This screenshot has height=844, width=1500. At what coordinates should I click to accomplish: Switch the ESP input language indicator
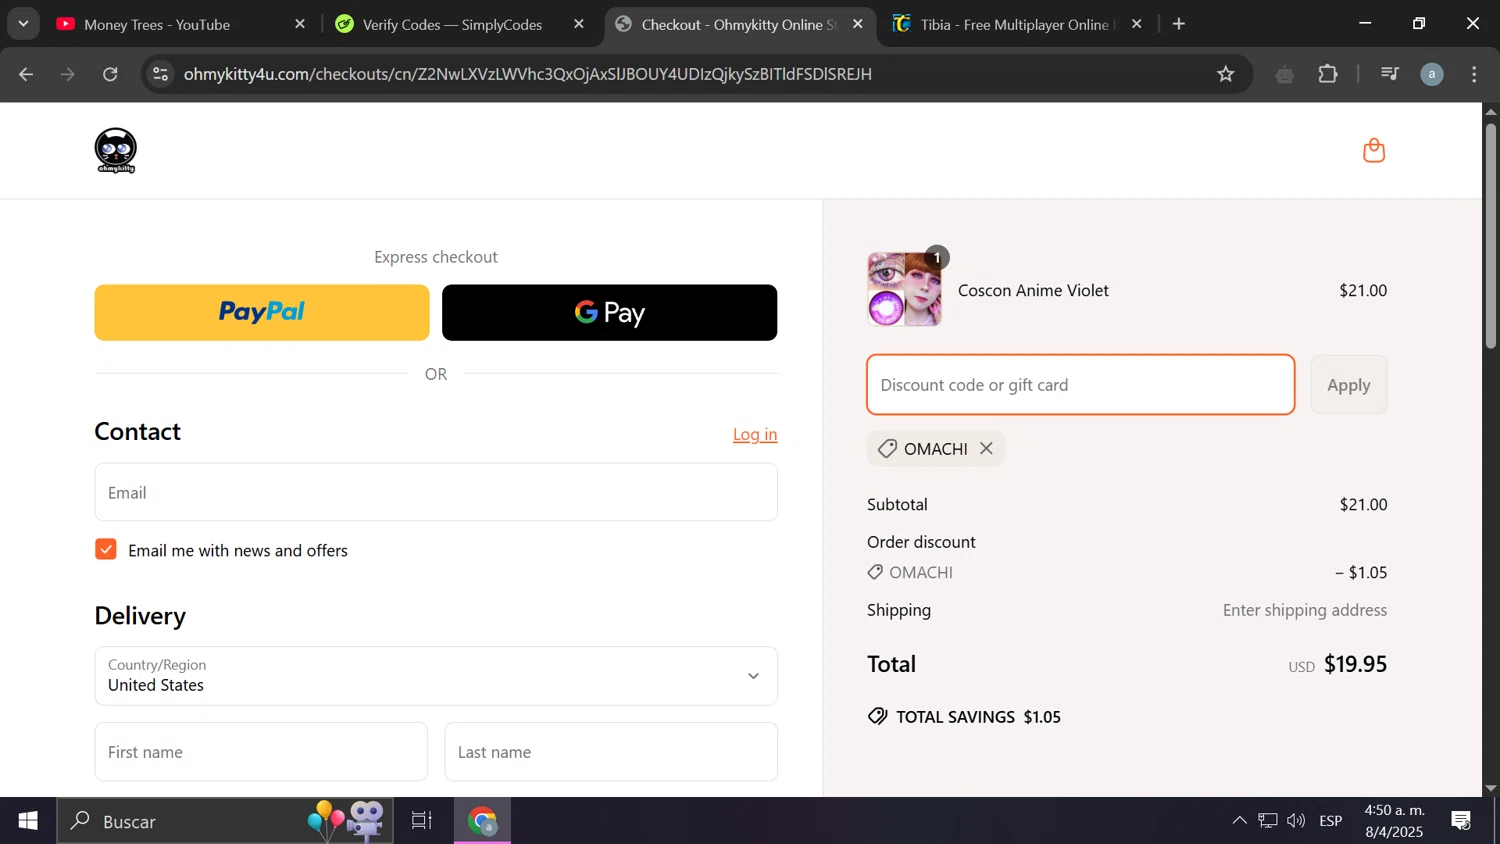(1331, 821)
